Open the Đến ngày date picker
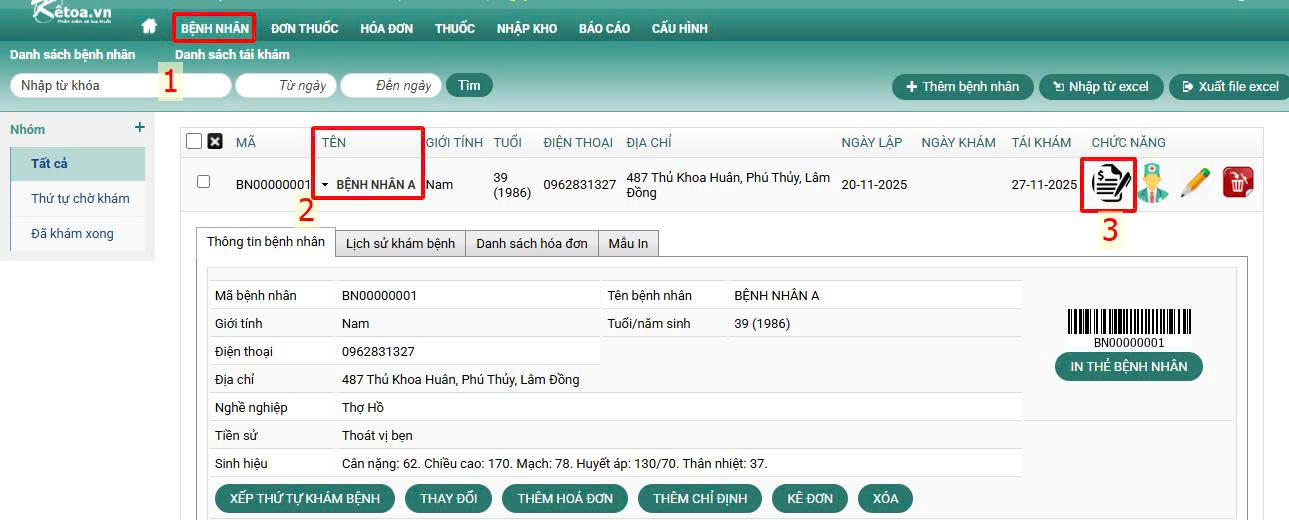Screen dimensions: 1289x520 [x=390, y=86]
